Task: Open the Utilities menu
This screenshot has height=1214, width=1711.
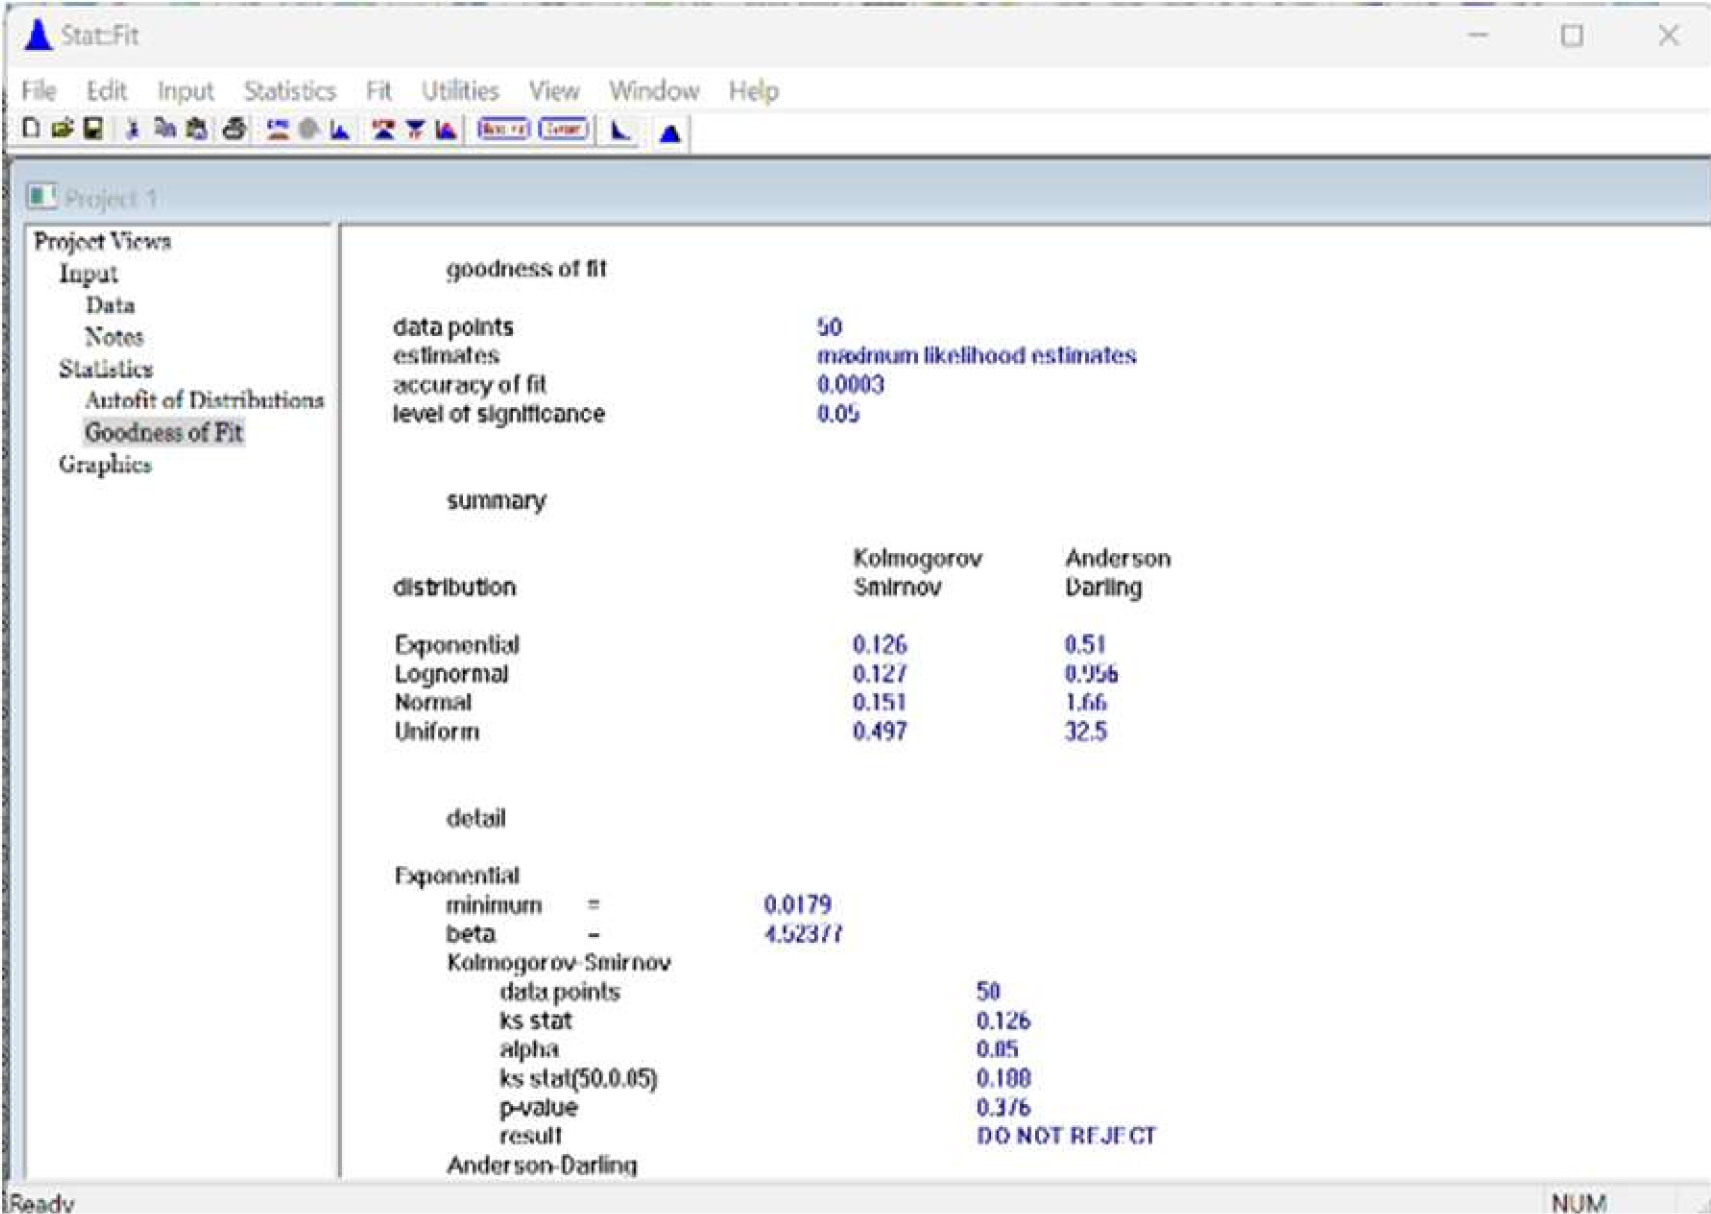Action: [460, 91]
